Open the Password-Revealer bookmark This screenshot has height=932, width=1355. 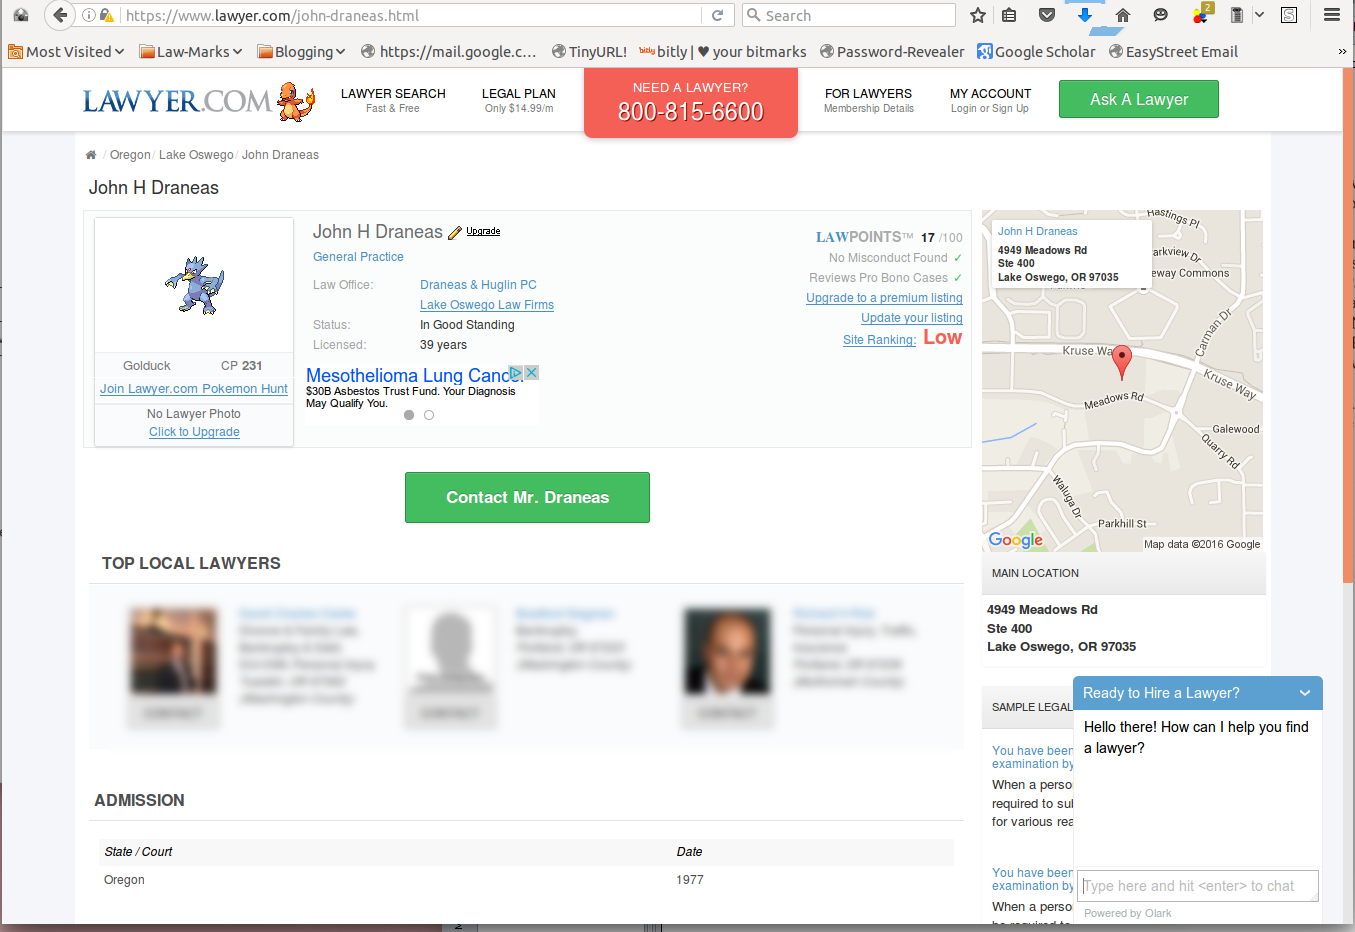point(892,52)
